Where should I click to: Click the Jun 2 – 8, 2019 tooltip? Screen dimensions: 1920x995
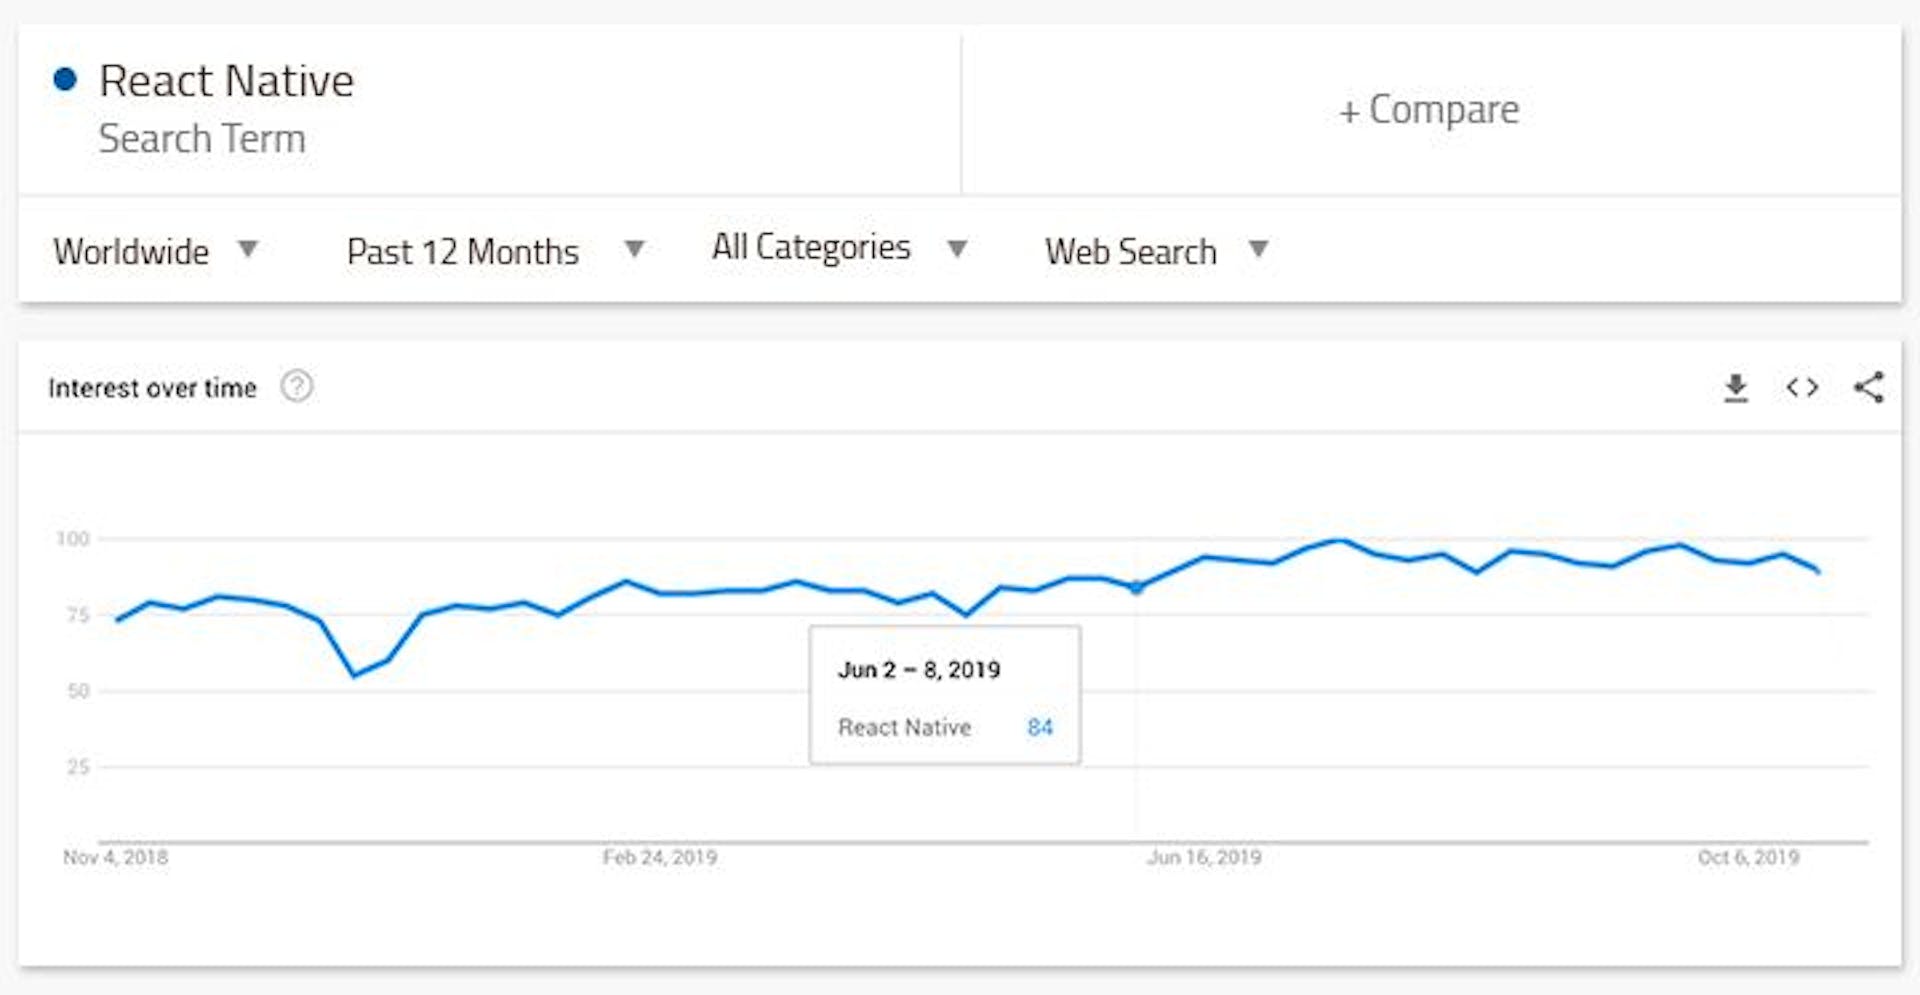(945, 695)
